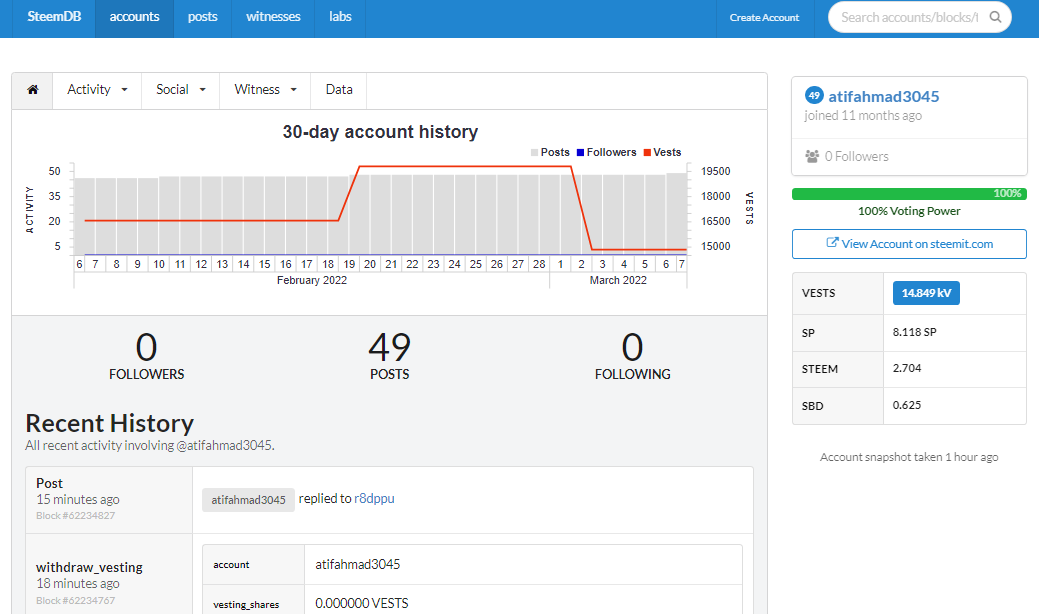Click the 0.000000 VESTS value
1039x614 pixels.
click(x=362, y=603)
